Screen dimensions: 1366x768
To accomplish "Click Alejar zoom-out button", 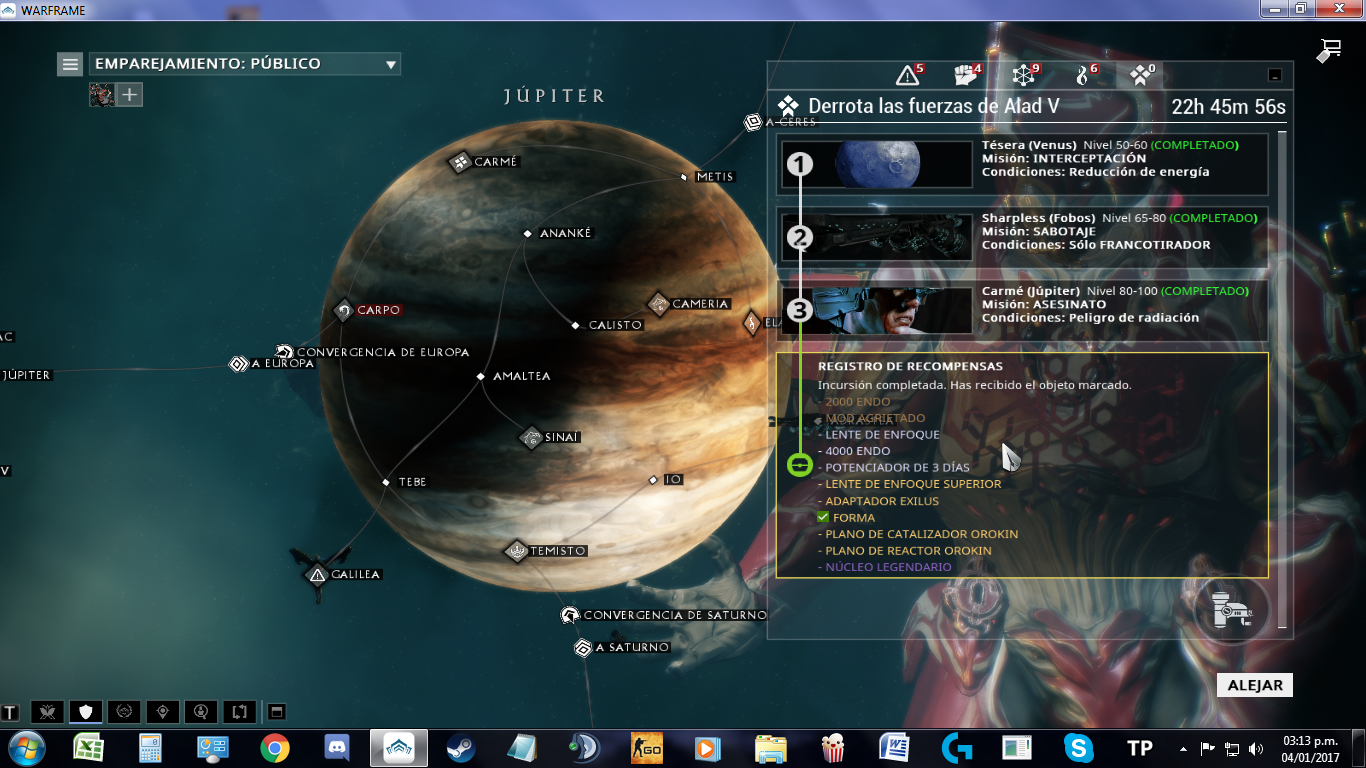I will tap(1255, 685).
